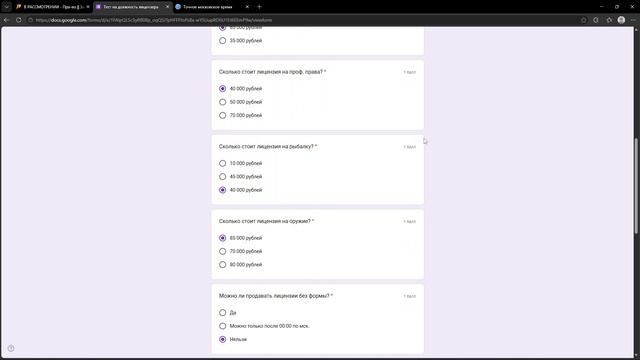Image resolution: width=640 pixels, height=360 pixels.
Task: Switch to the 'Точное московское время' tab
Action: click(x=212, y=7)
